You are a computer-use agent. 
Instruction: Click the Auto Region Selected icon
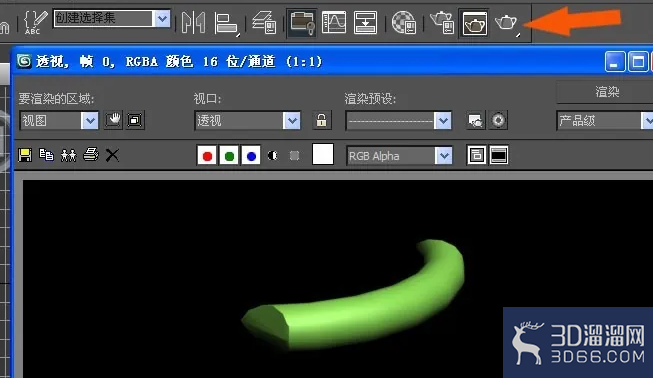pos(135,120)
